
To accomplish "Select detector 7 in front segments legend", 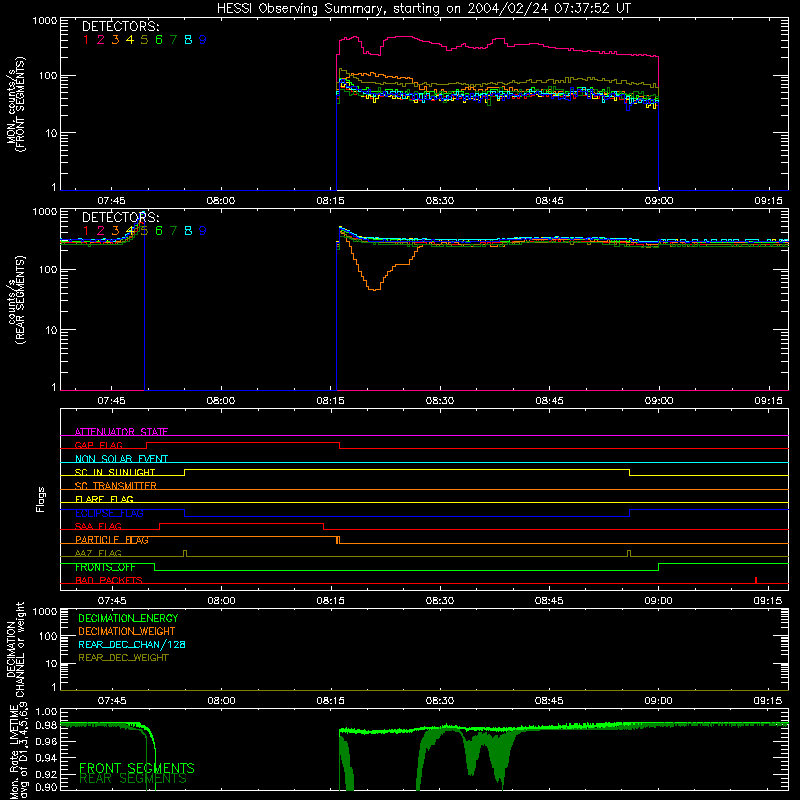I will 173,40.
